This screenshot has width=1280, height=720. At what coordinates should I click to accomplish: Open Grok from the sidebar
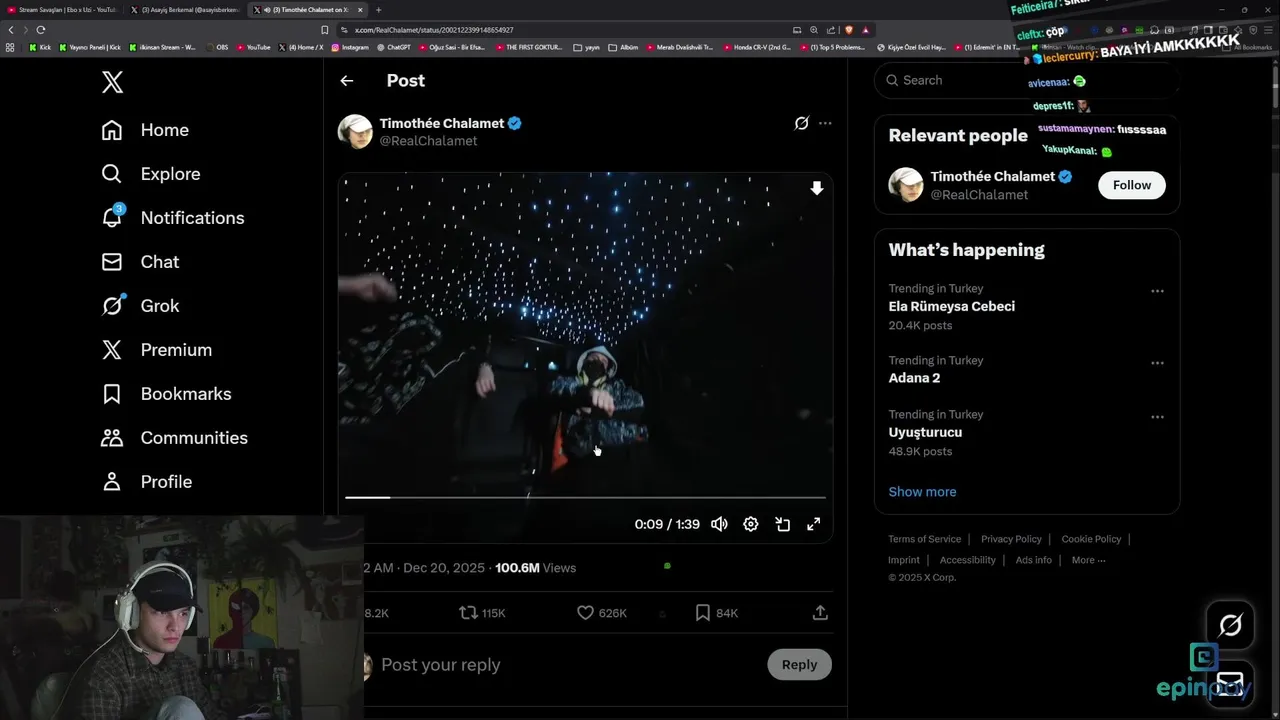point(140,306)
